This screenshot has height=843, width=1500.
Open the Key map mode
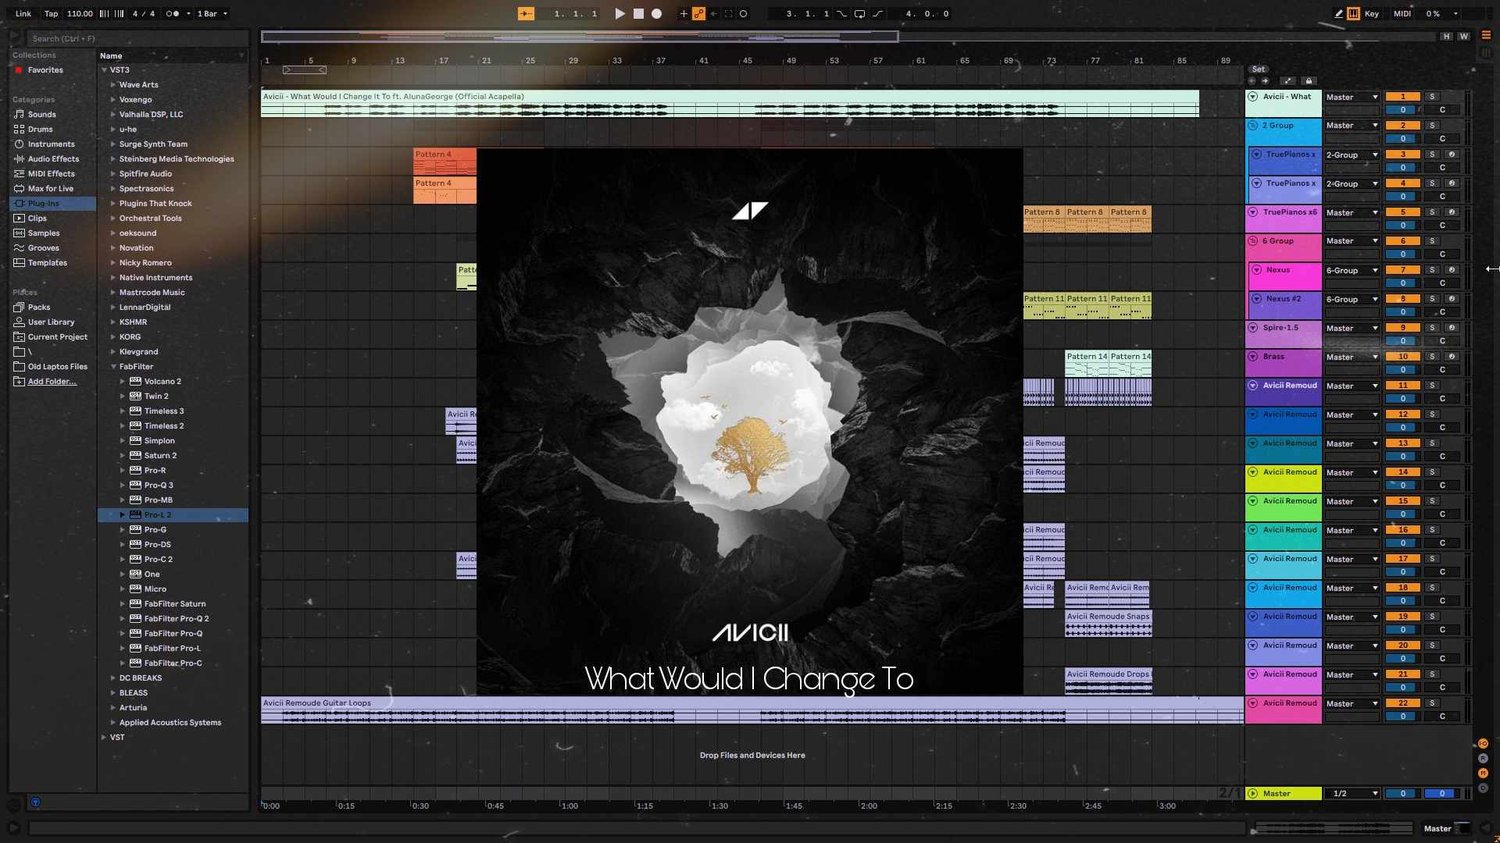pyautogui.click(x=1372, y=14)
